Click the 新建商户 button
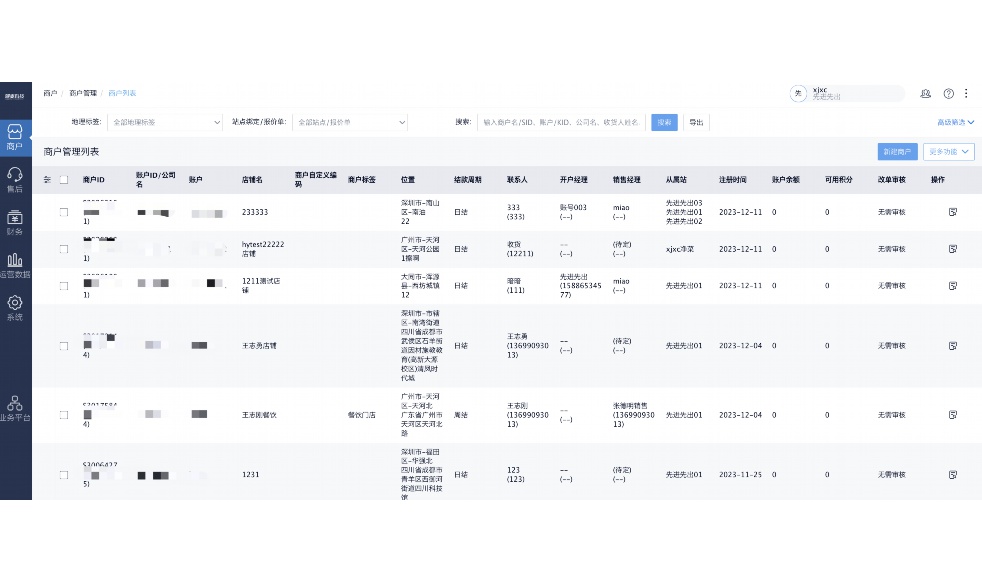 [x=898, y=152]
